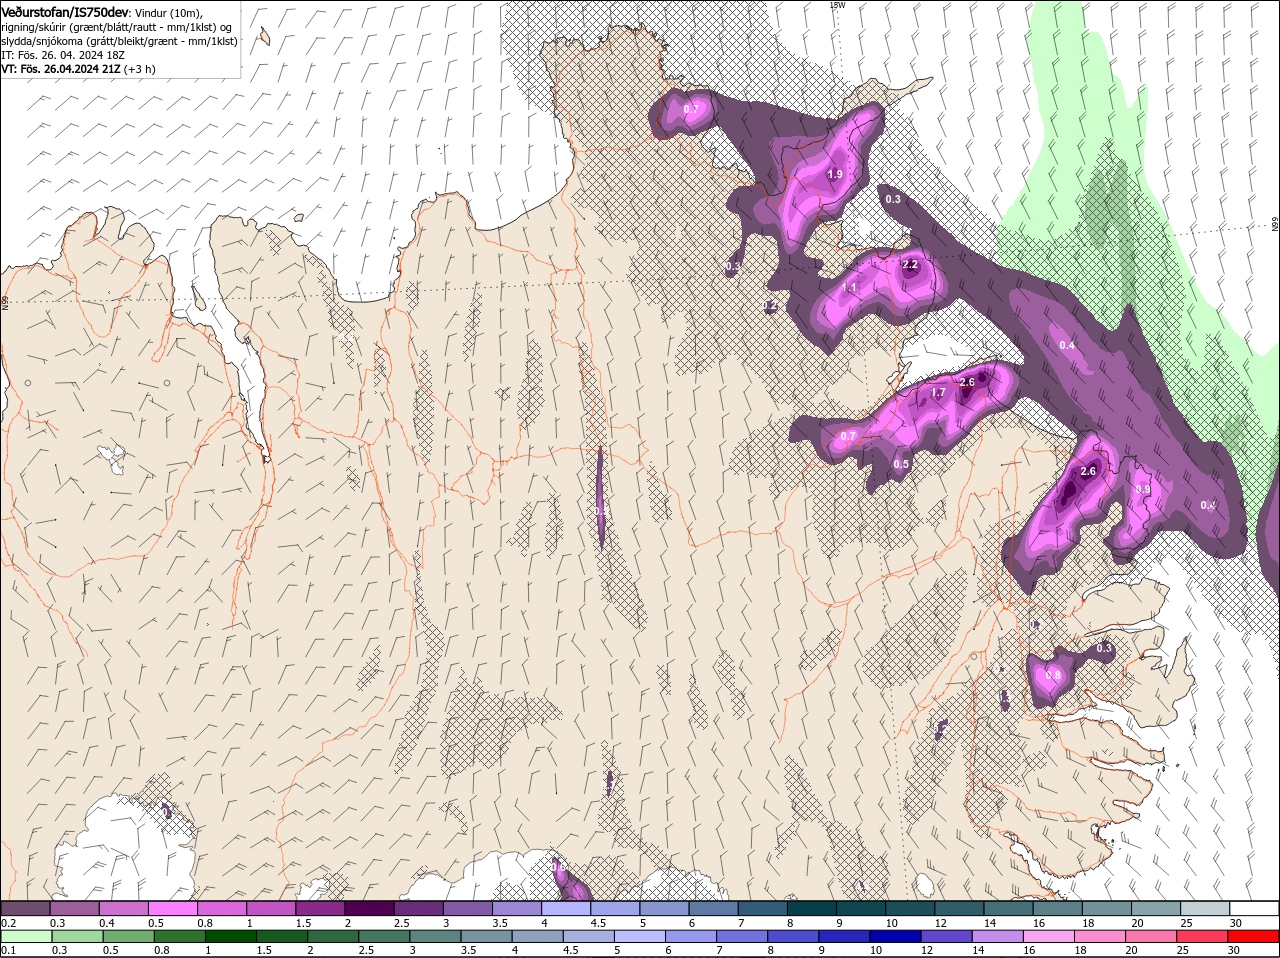Select the bright red rain swatch at 30

[x=1254, y=937]
